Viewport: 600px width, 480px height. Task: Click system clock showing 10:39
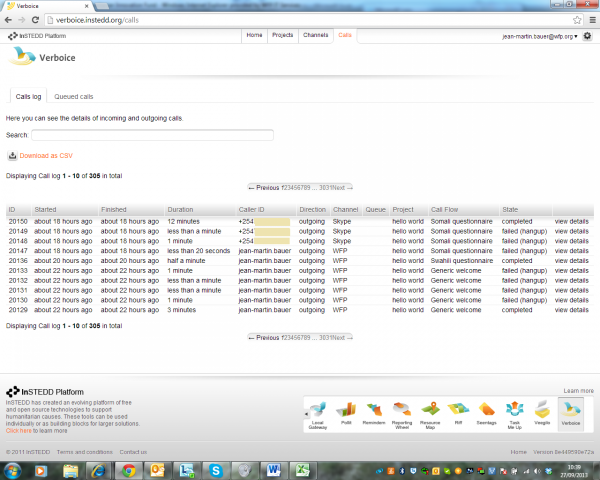click(x=574, y=471)
